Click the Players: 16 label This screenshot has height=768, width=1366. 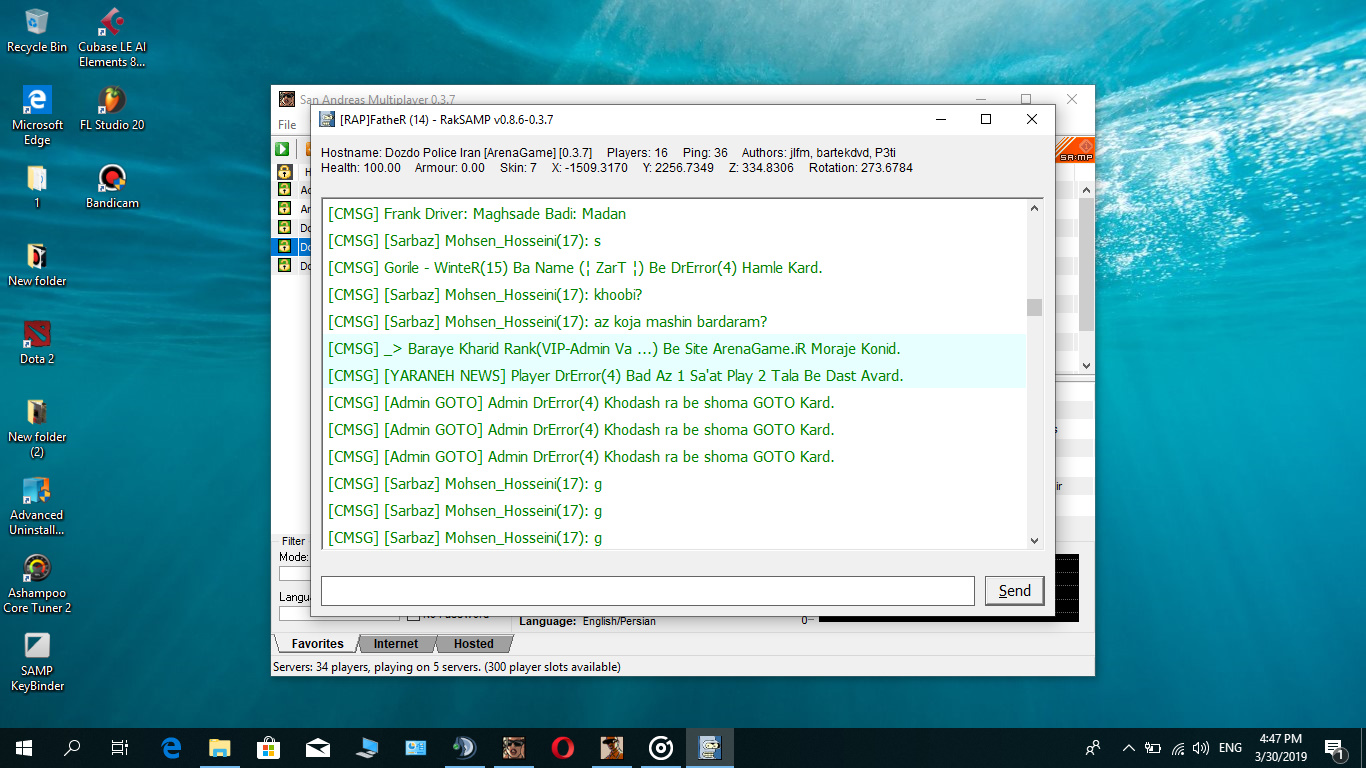point(638,153)
